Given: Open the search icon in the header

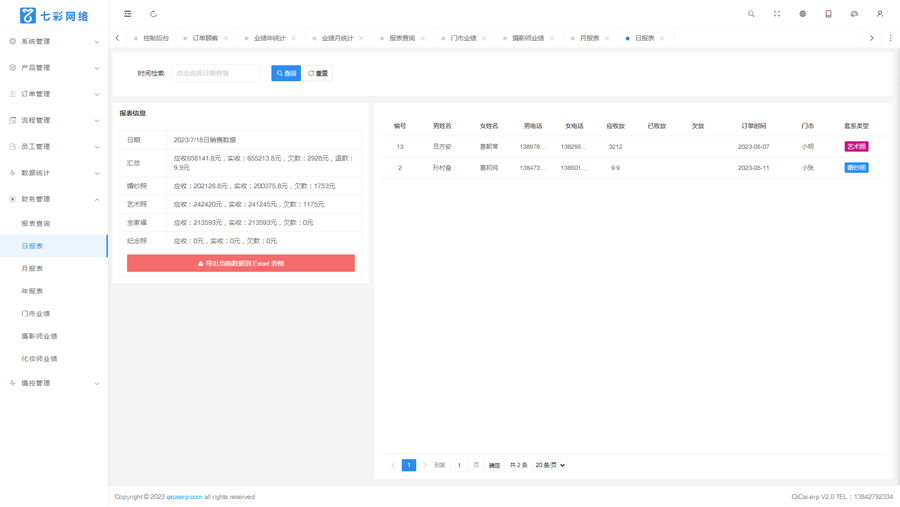Looking at the screenshot, I should point(751,14).
